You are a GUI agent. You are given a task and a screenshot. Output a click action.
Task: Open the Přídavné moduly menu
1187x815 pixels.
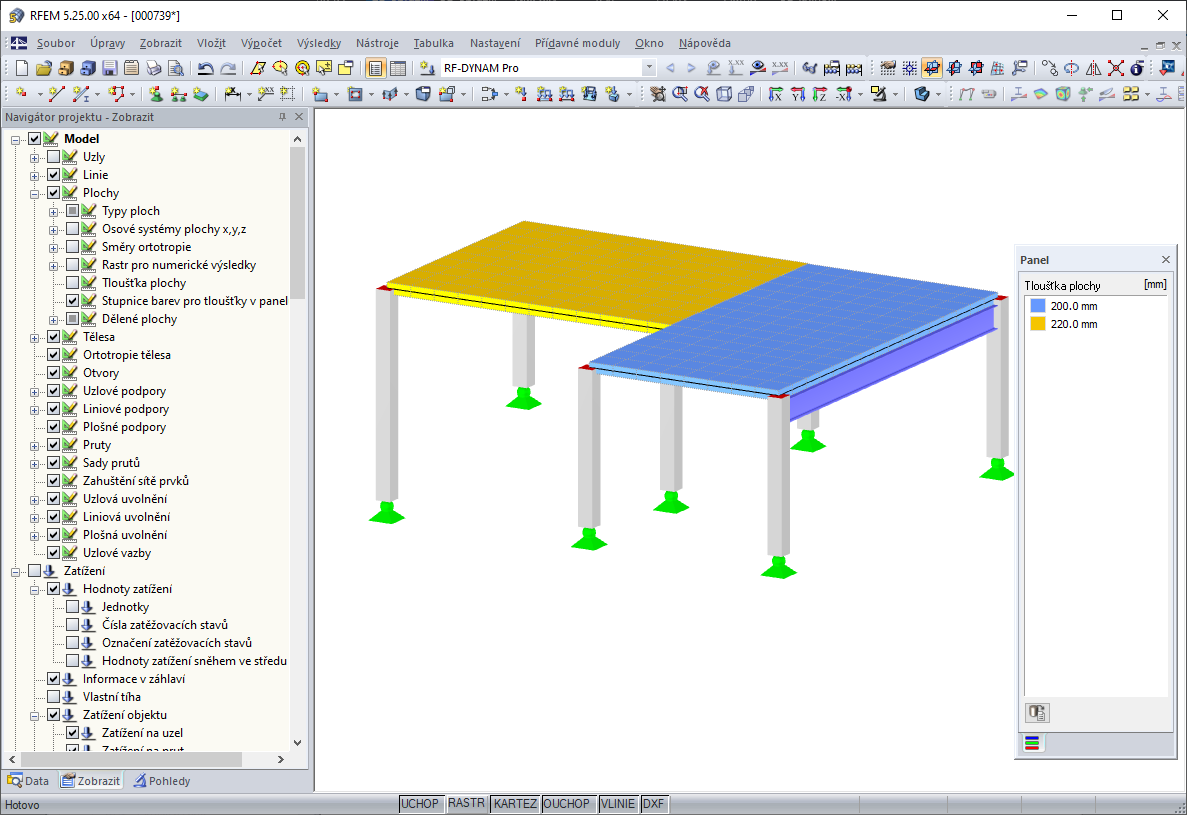tap(577, 43)
